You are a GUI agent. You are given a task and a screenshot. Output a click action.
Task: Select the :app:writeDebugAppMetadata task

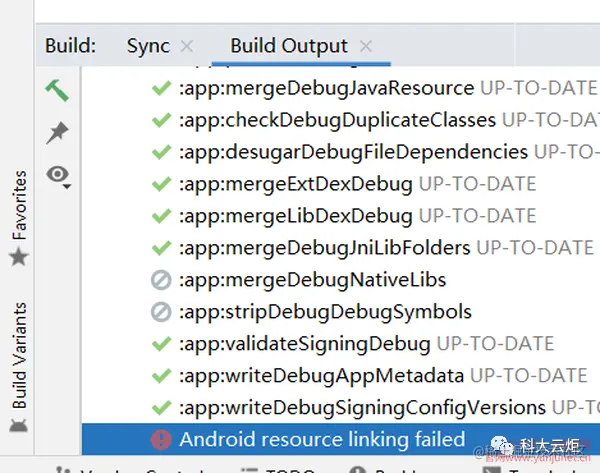click(x=321, y=375)
